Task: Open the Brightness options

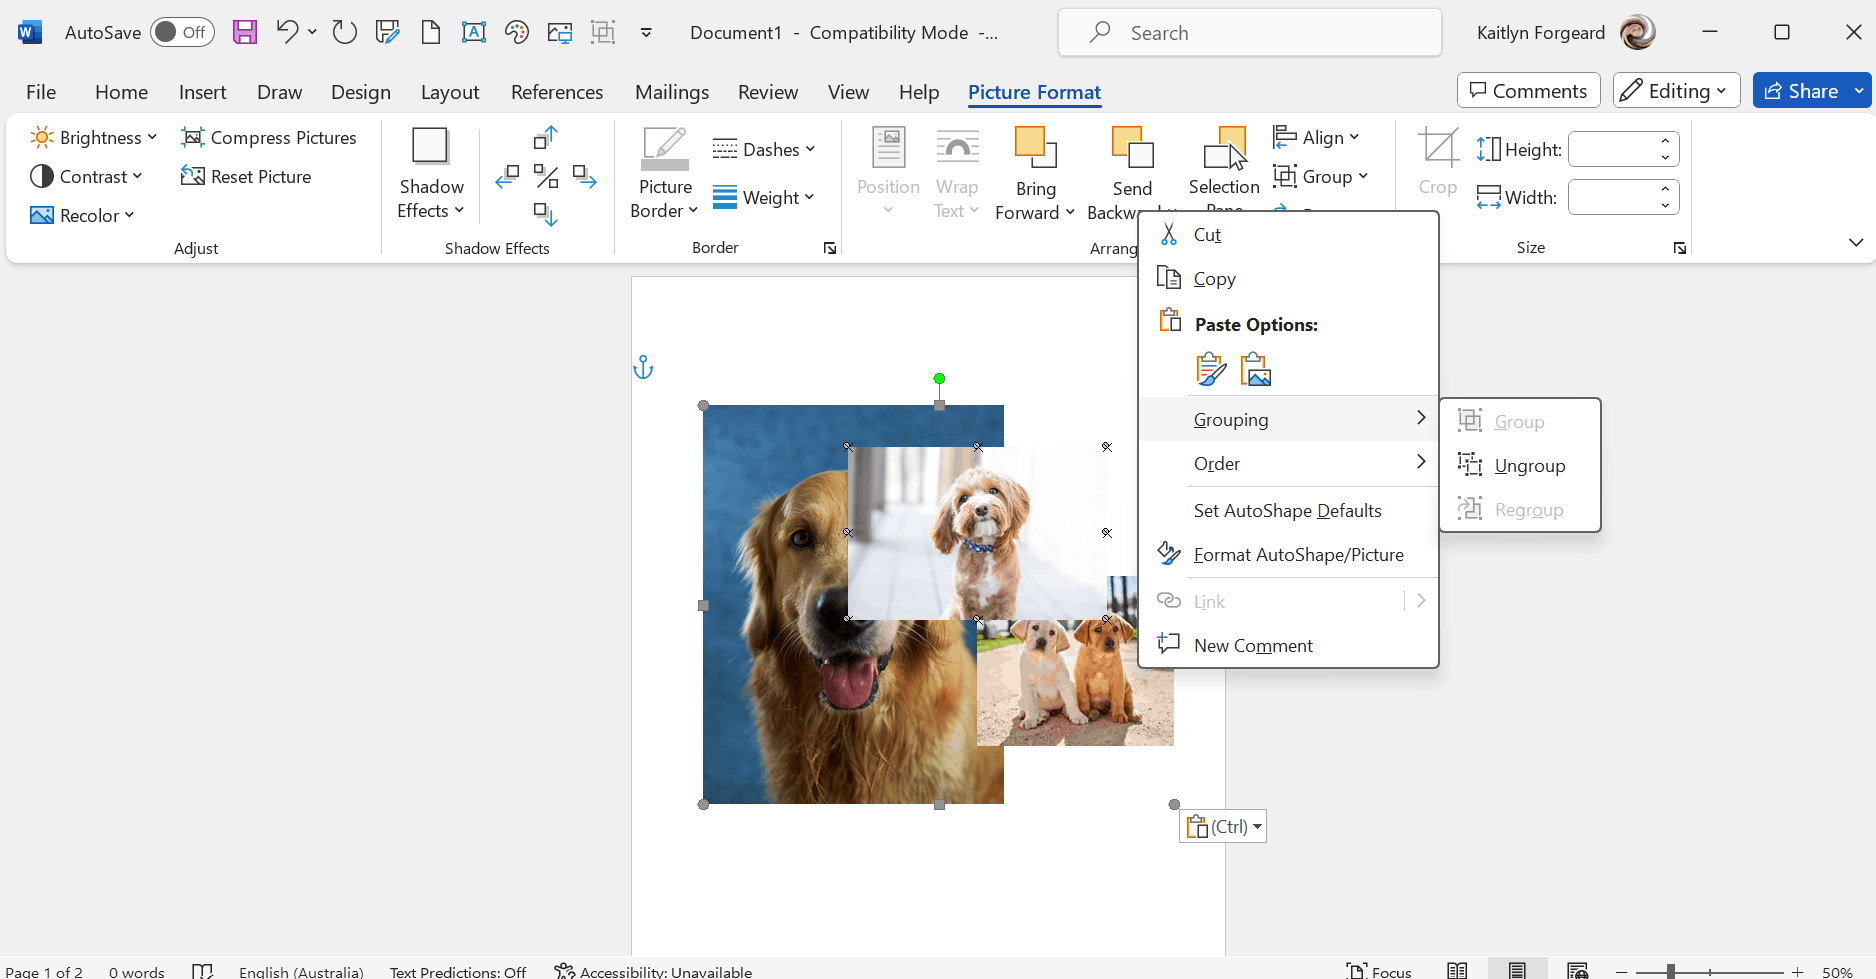Action: click(x=94, y=137)
